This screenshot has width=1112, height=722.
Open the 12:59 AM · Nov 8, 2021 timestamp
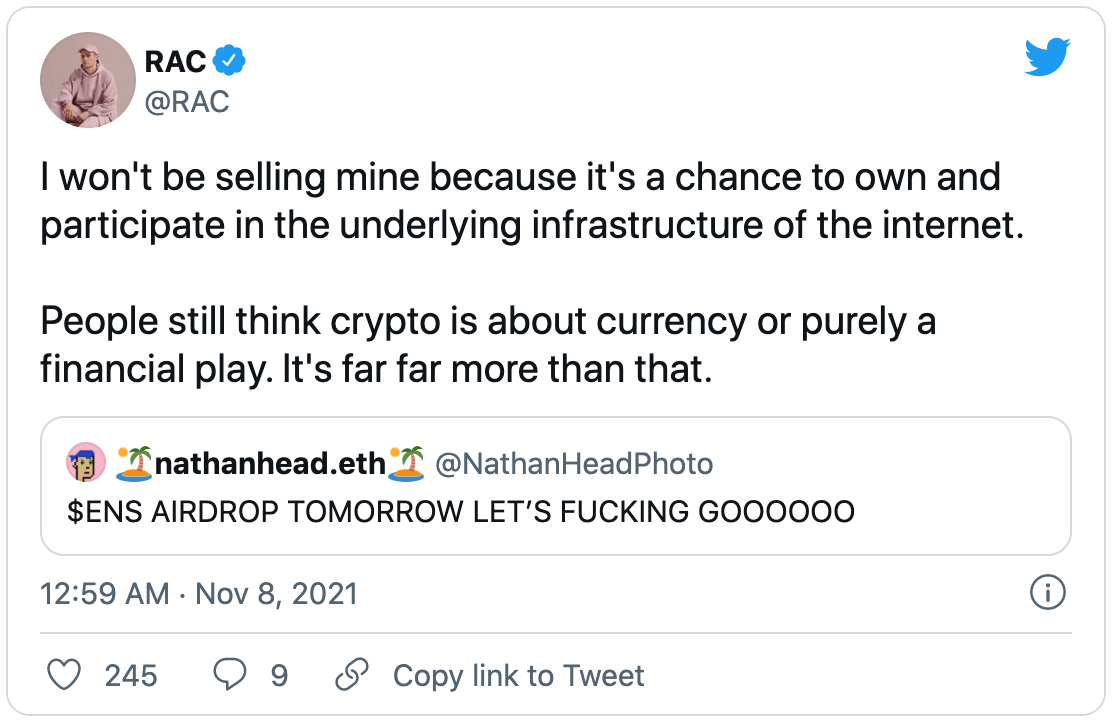[x=199, y=594]
